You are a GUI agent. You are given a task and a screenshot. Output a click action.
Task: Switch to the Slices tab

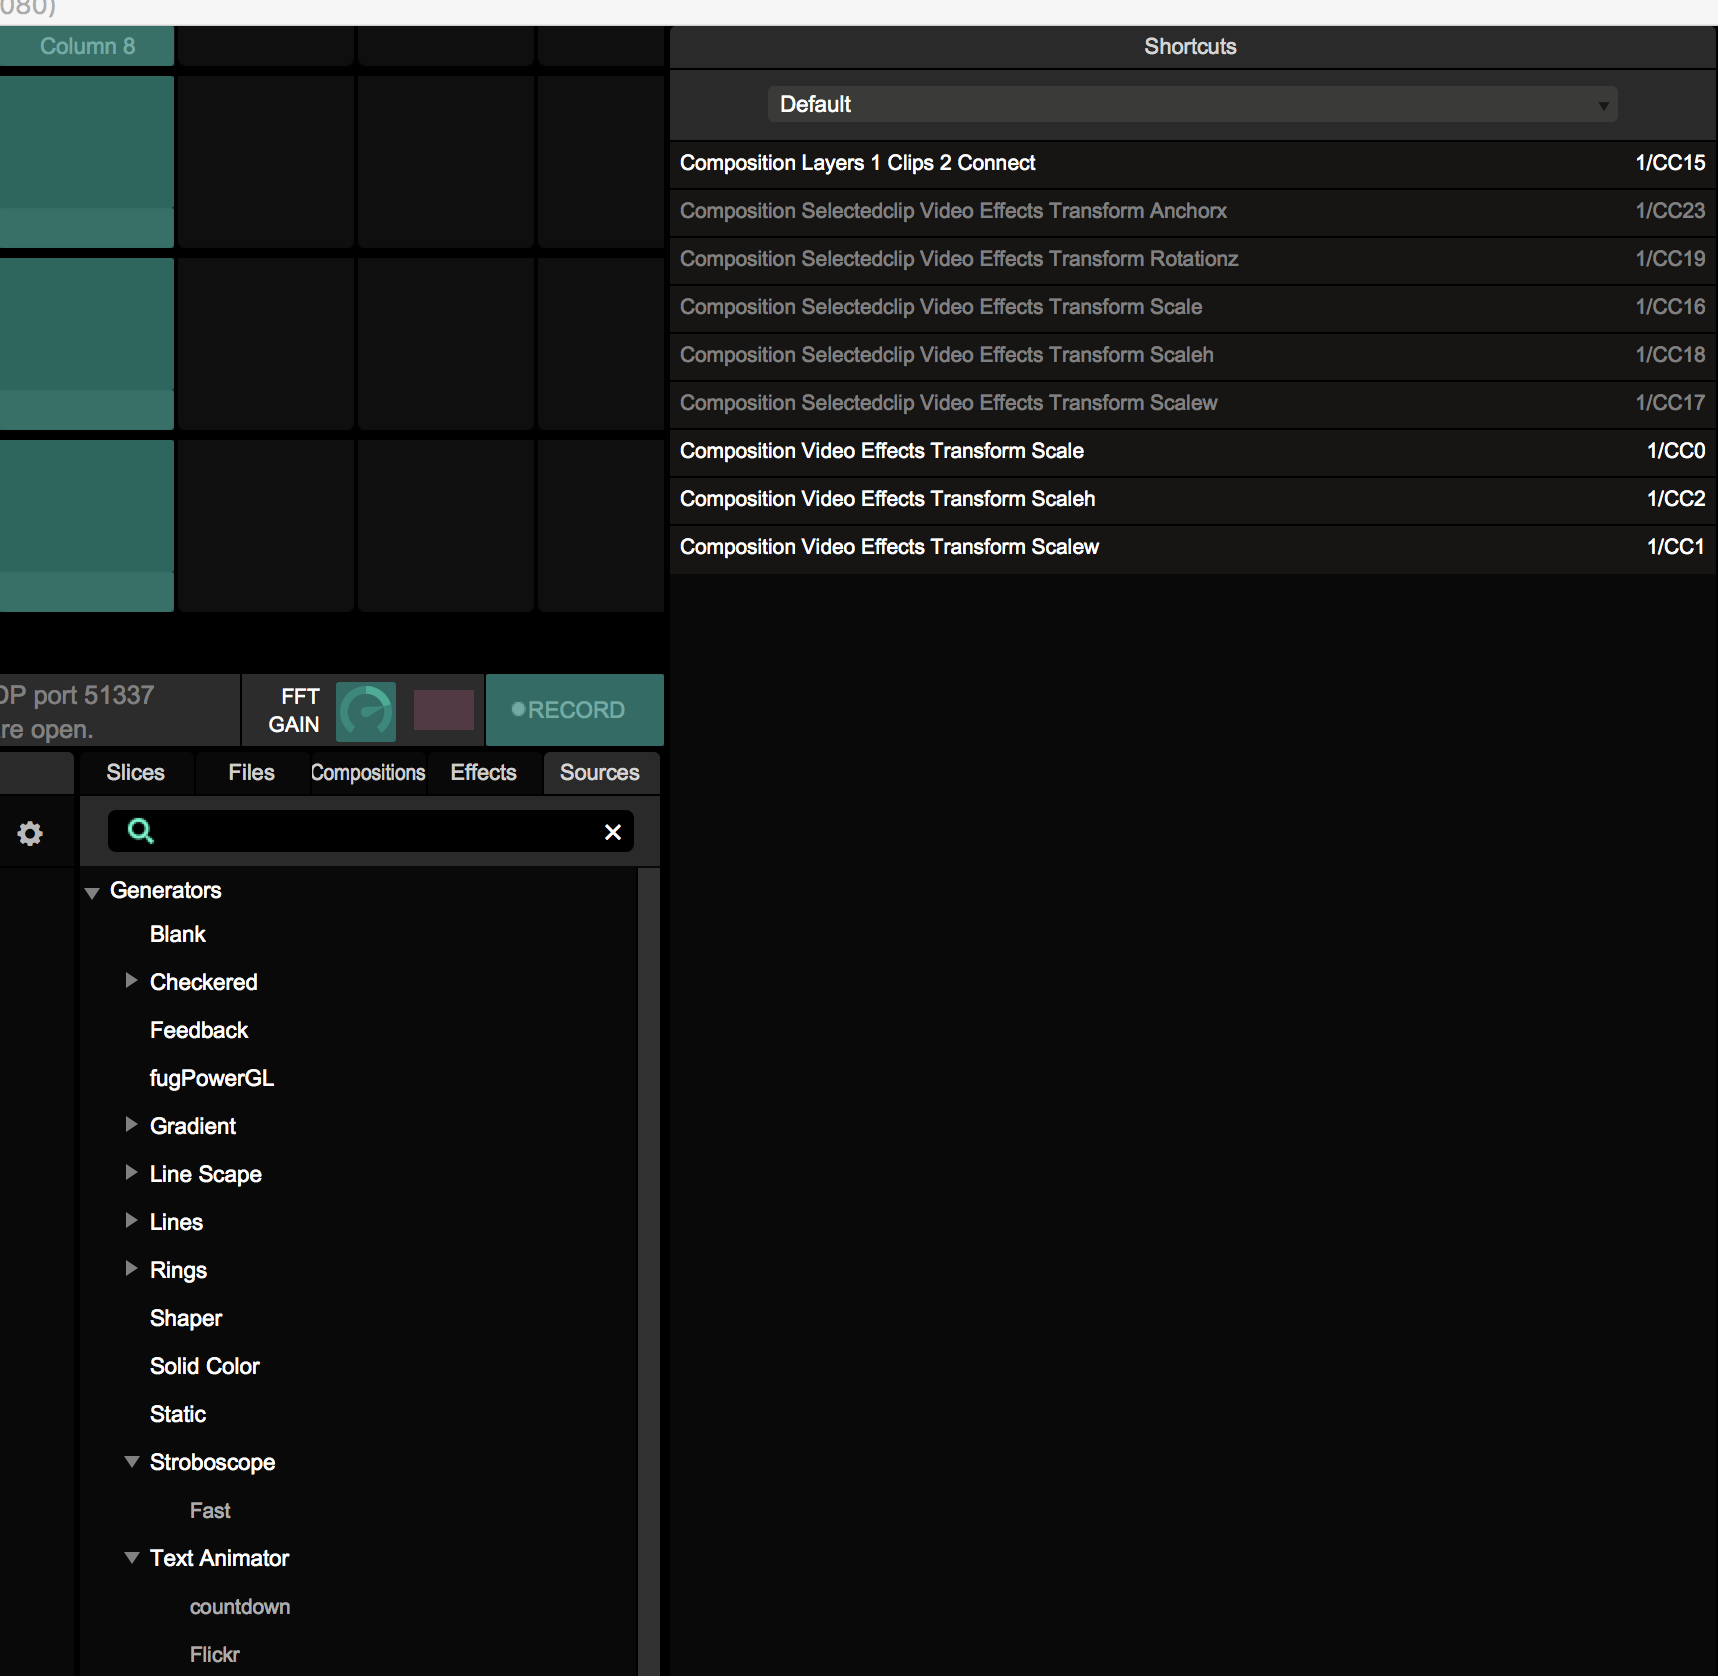coord(135,773)
